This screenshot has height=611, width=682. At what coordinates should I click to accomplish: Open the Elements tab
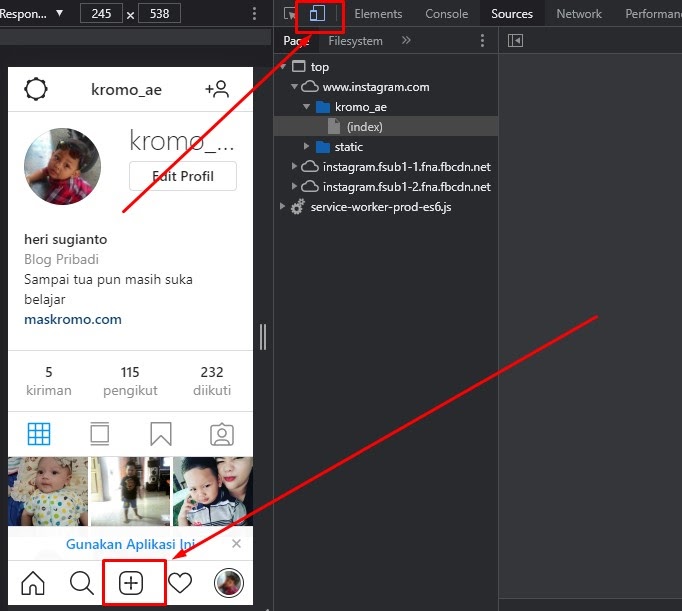click(x=378, y=14)
